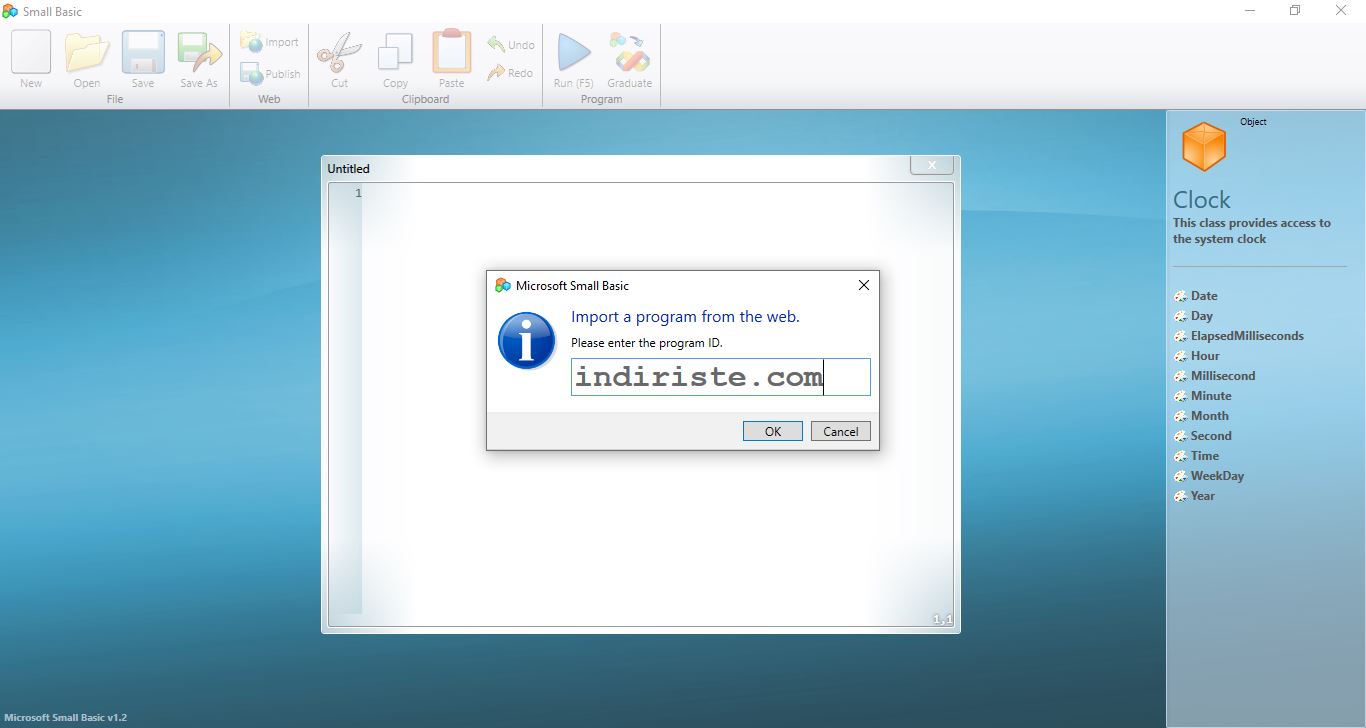Minimize the Small Basic window
This screenshot has height=728, width=1366.
pos(1250,10)
